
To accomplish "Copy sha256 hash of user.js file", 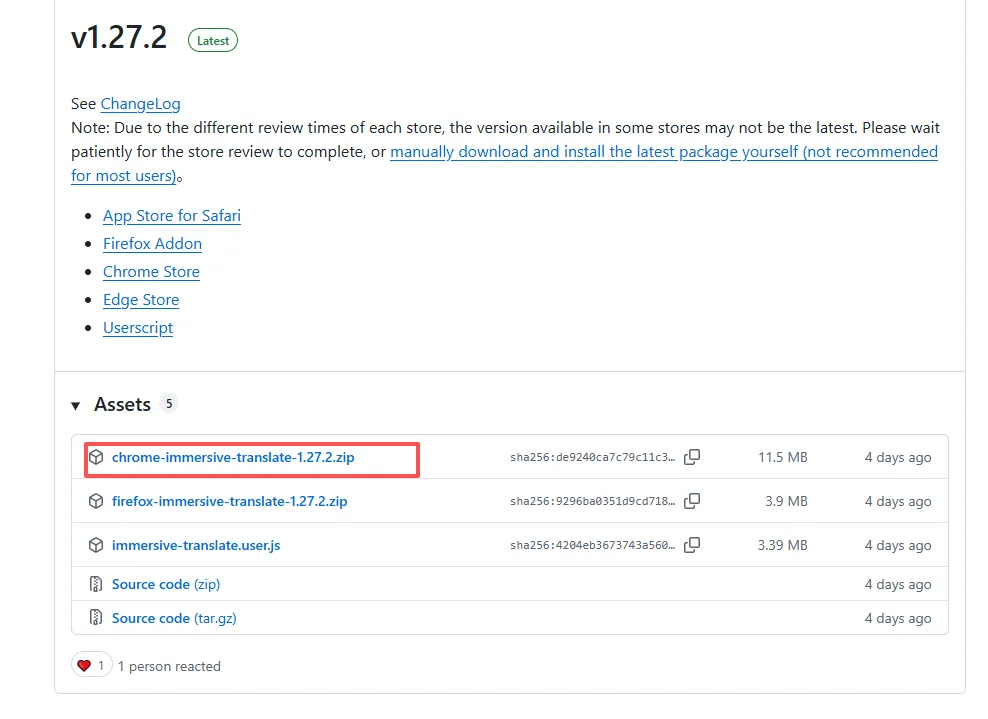I will click(692, 545).
